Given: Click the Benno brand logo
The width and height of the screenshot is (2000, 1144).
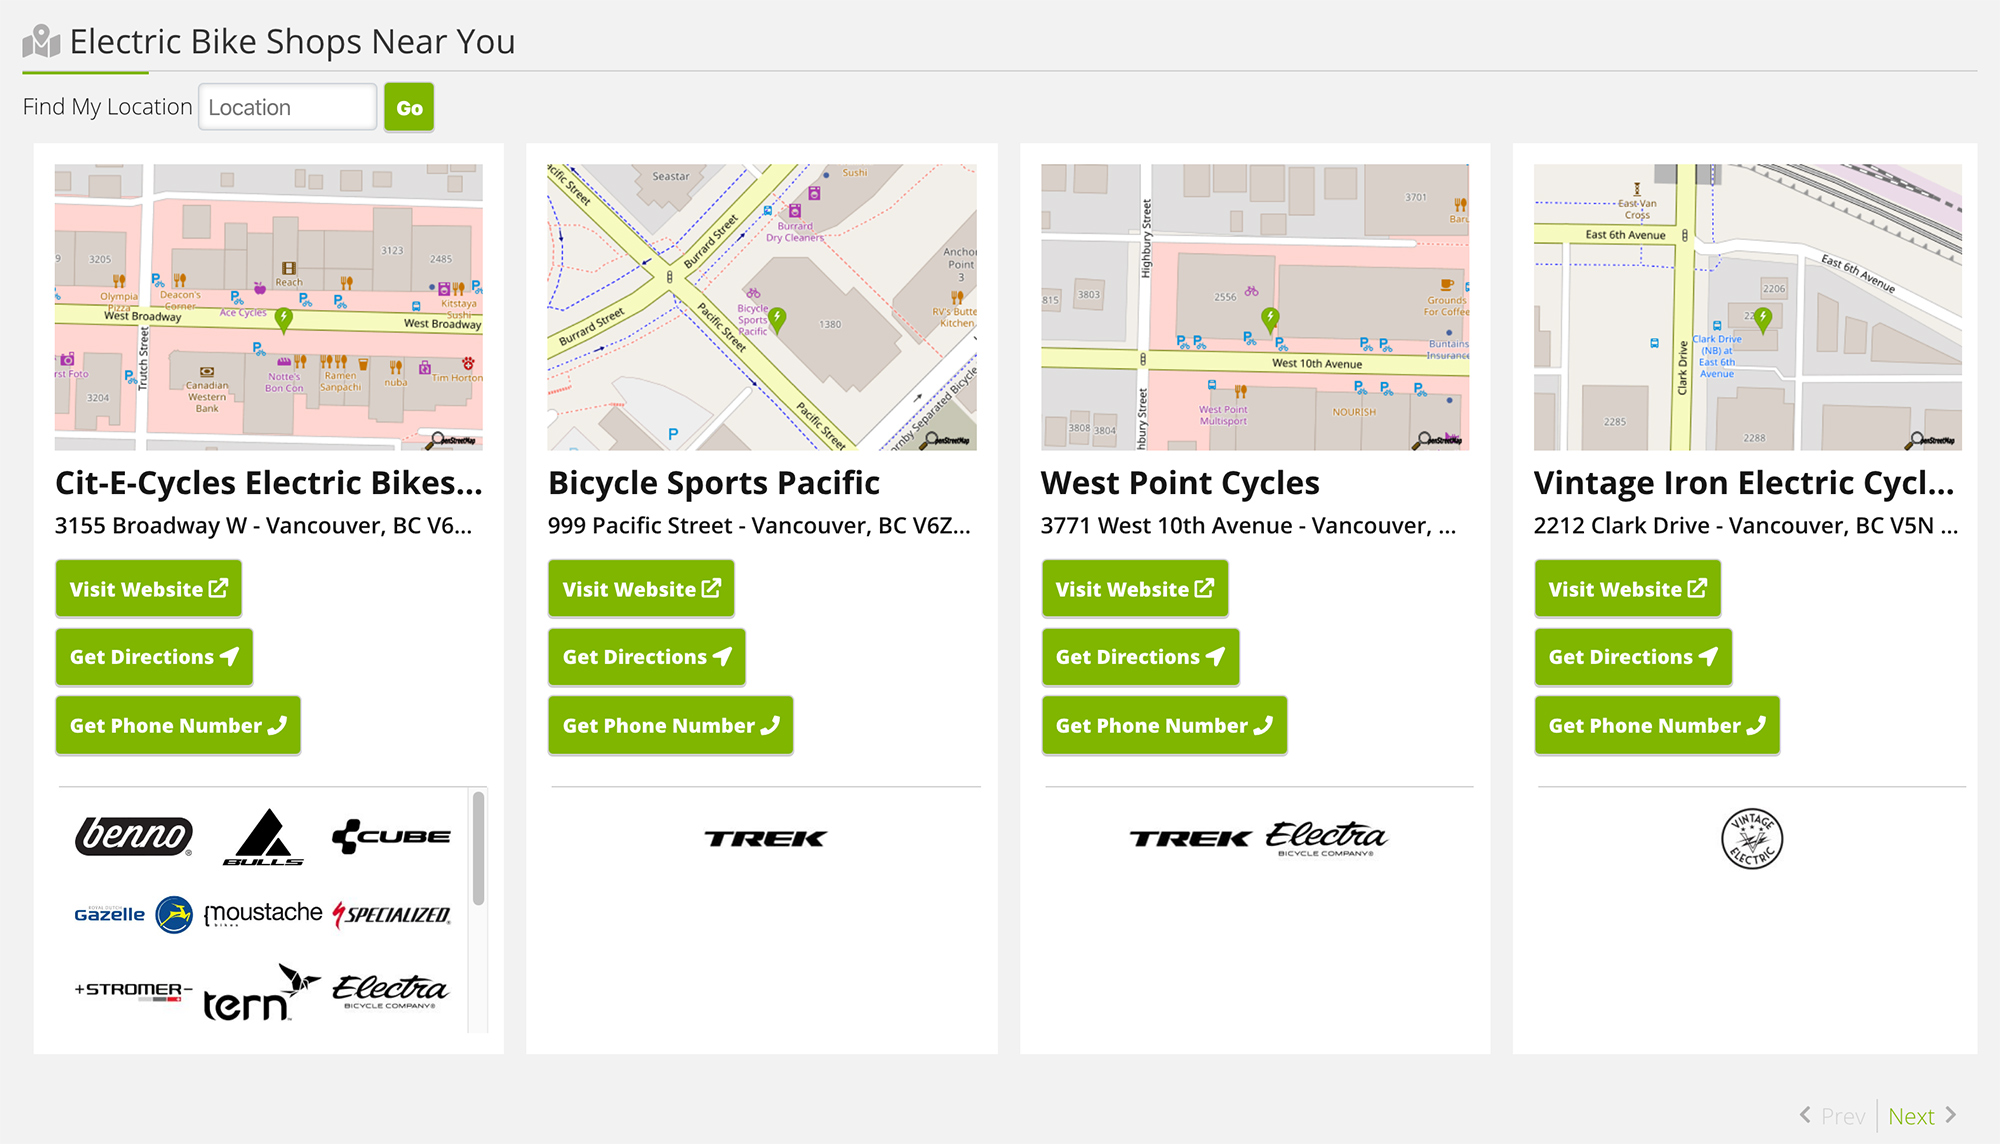Looking at the screenshot, I should (x=133, y=836).
